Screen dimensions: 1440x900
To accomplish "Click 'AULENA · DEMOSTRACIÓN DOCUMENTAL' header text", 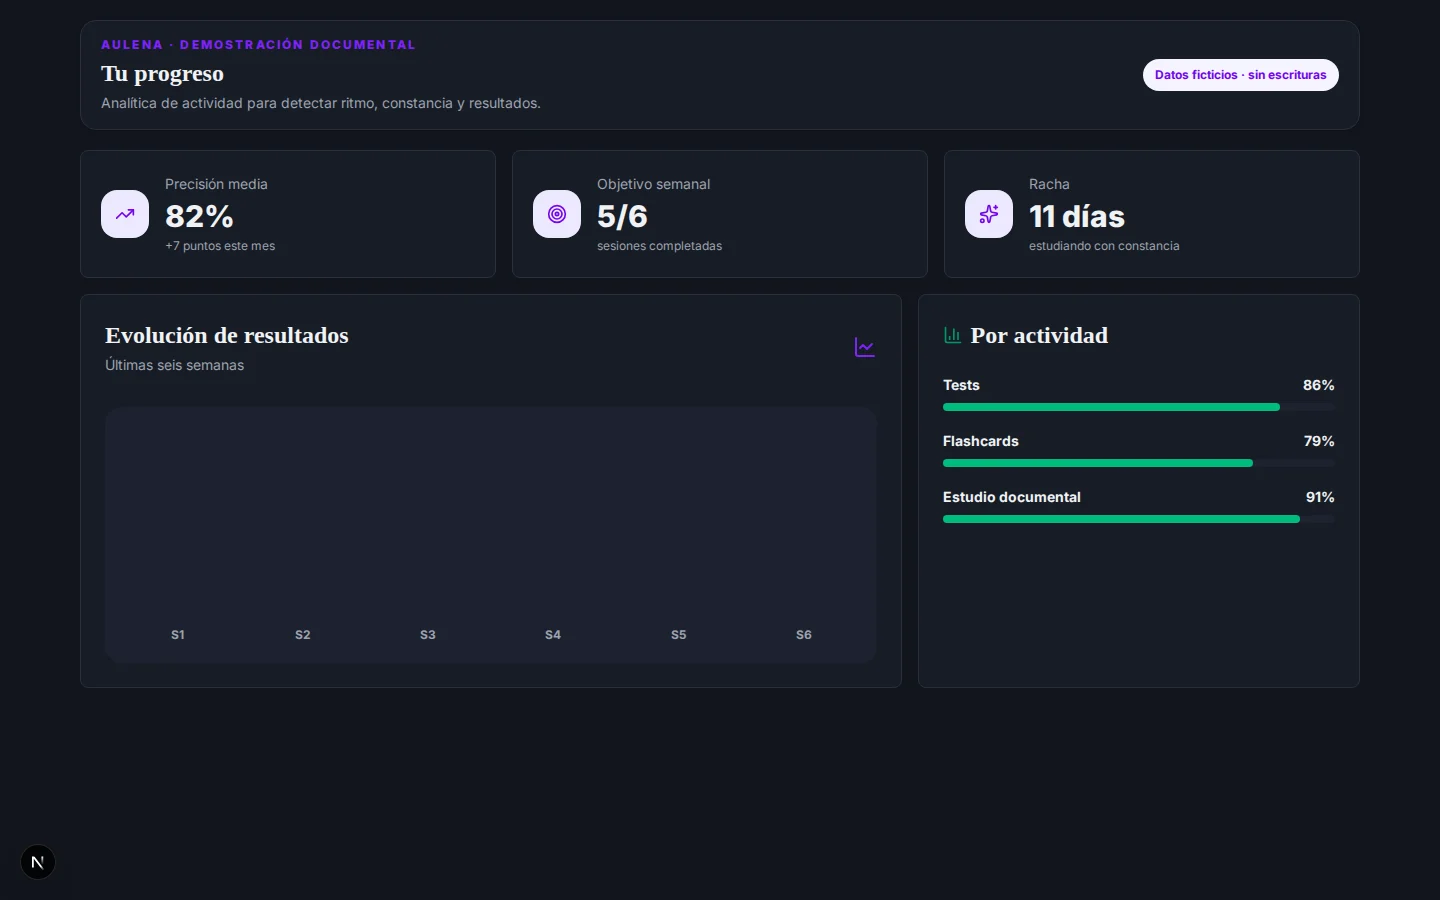I will coord(258,45).
